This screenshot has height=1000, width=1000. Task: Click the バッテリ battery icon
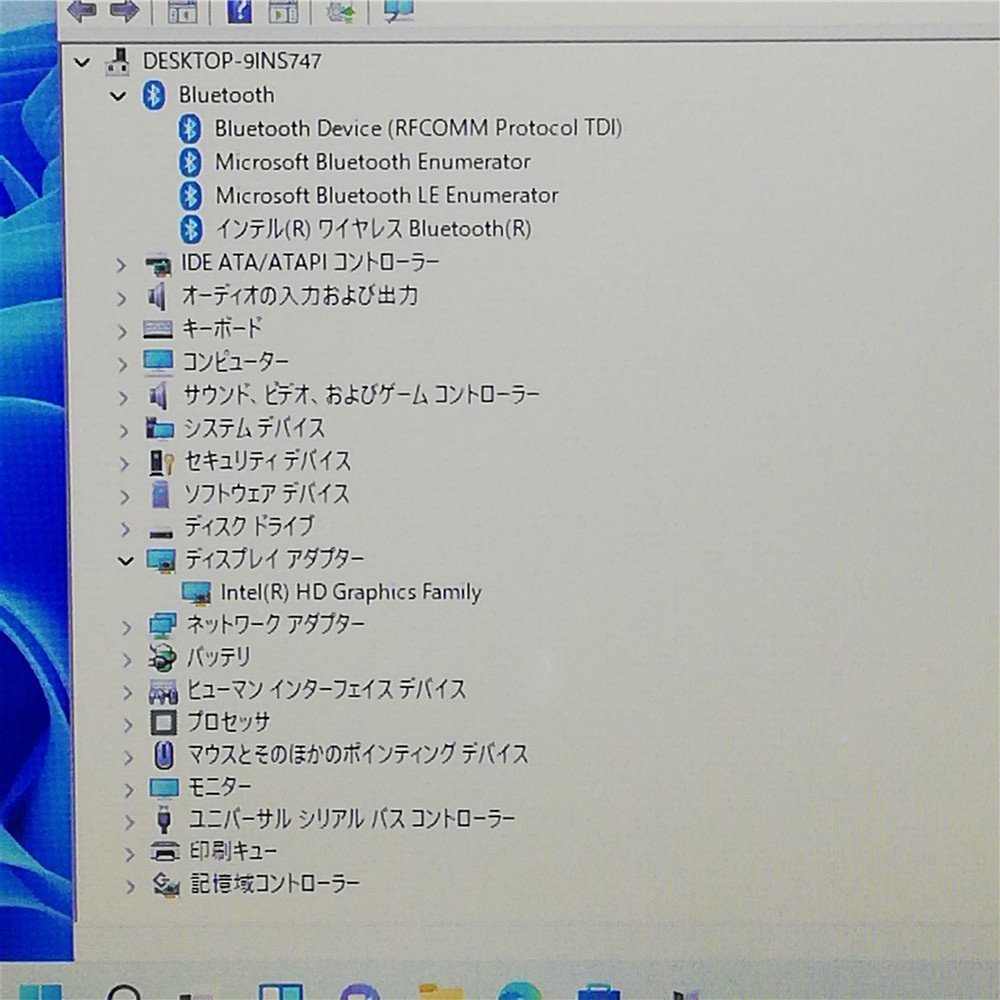[162, 658]
